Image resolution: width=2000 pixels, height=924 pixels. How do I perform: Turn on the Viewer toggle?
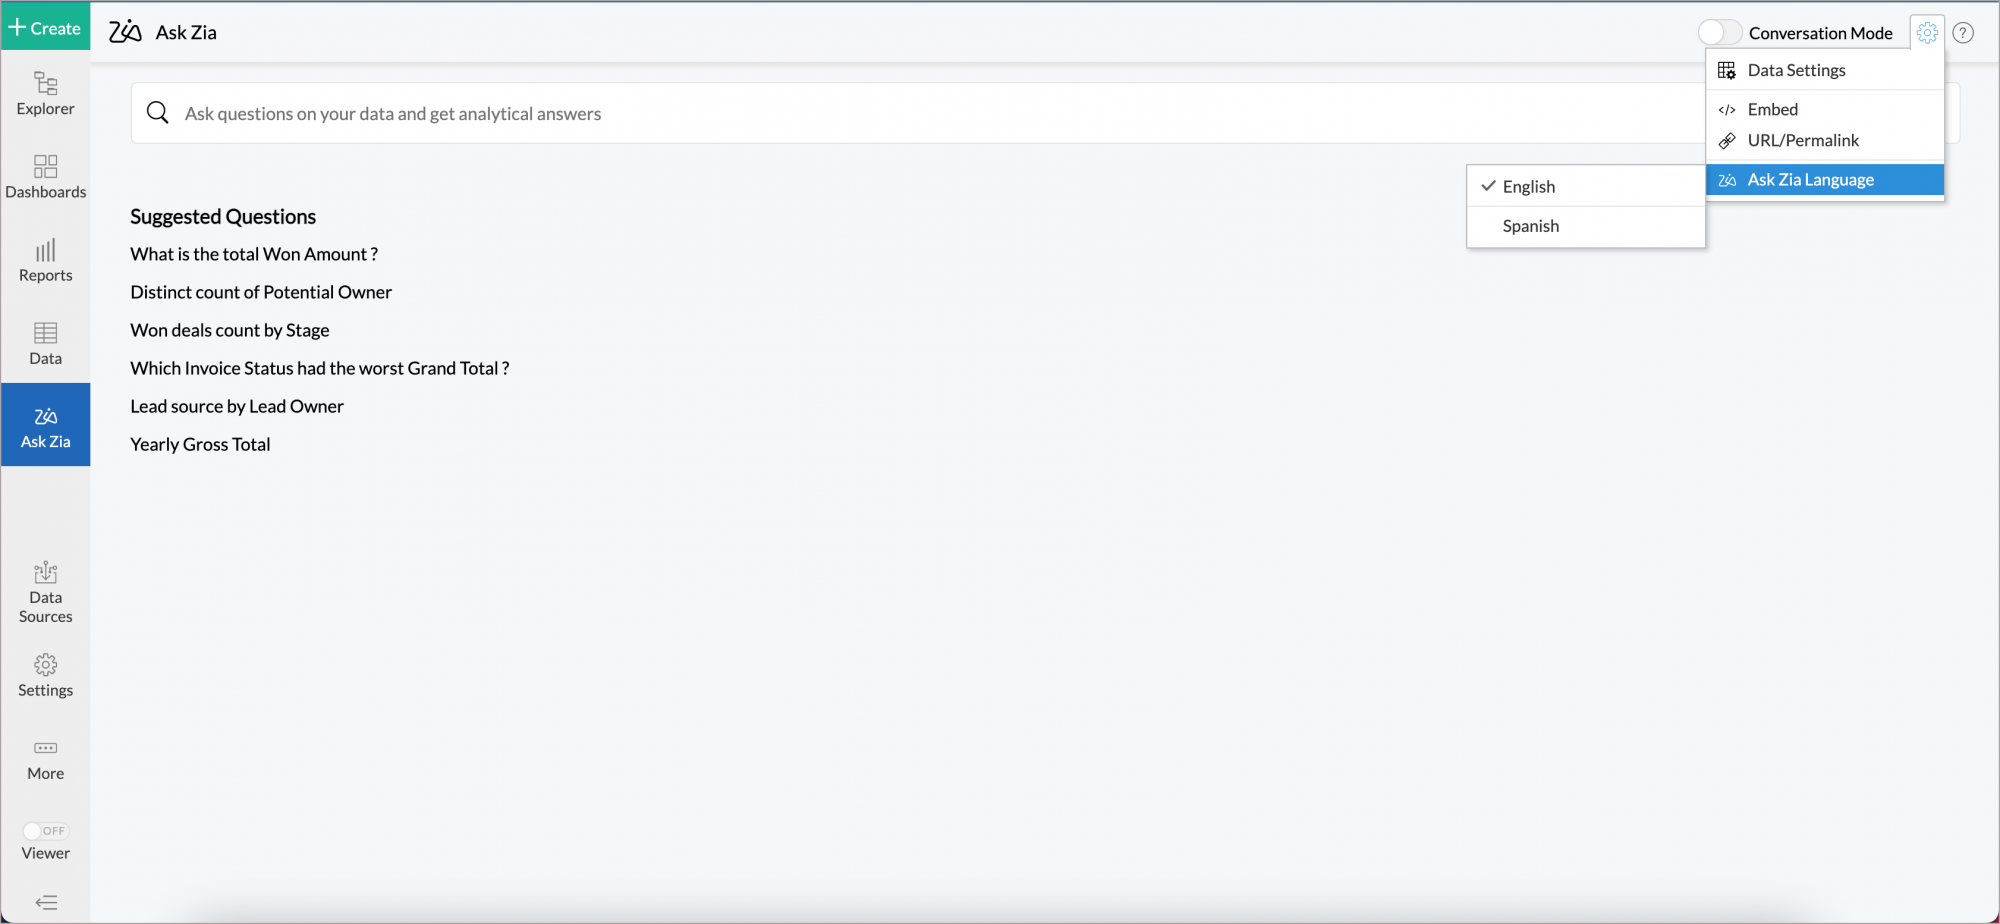click(x=45, y=830)
